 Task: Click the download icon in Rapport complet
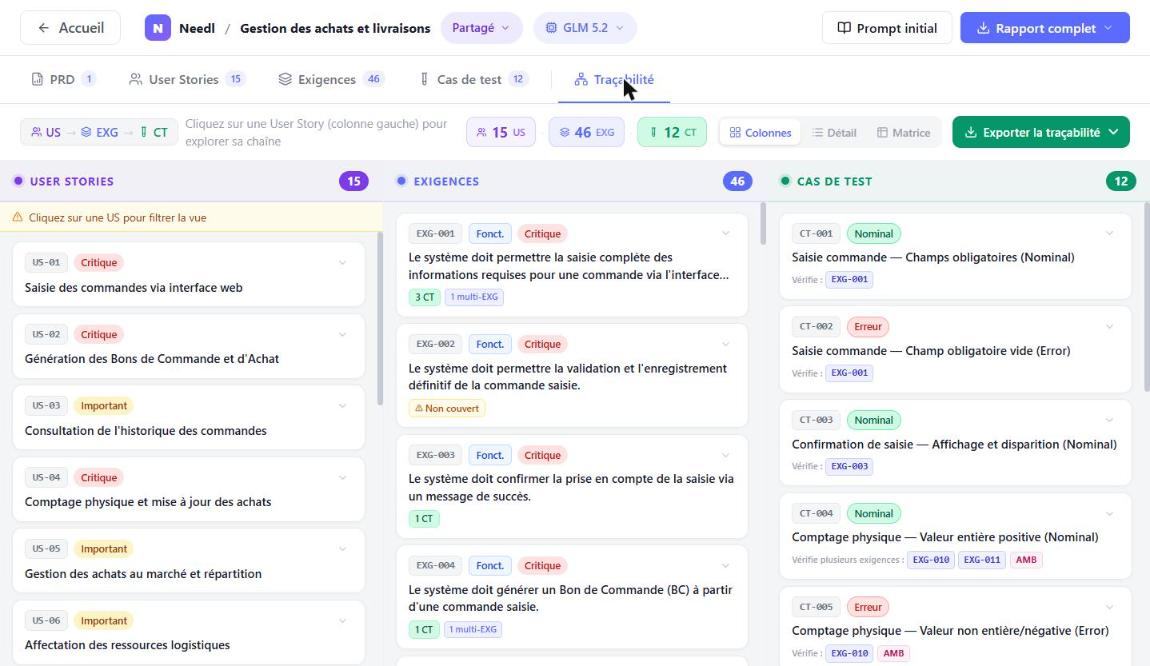pos(984,28)
